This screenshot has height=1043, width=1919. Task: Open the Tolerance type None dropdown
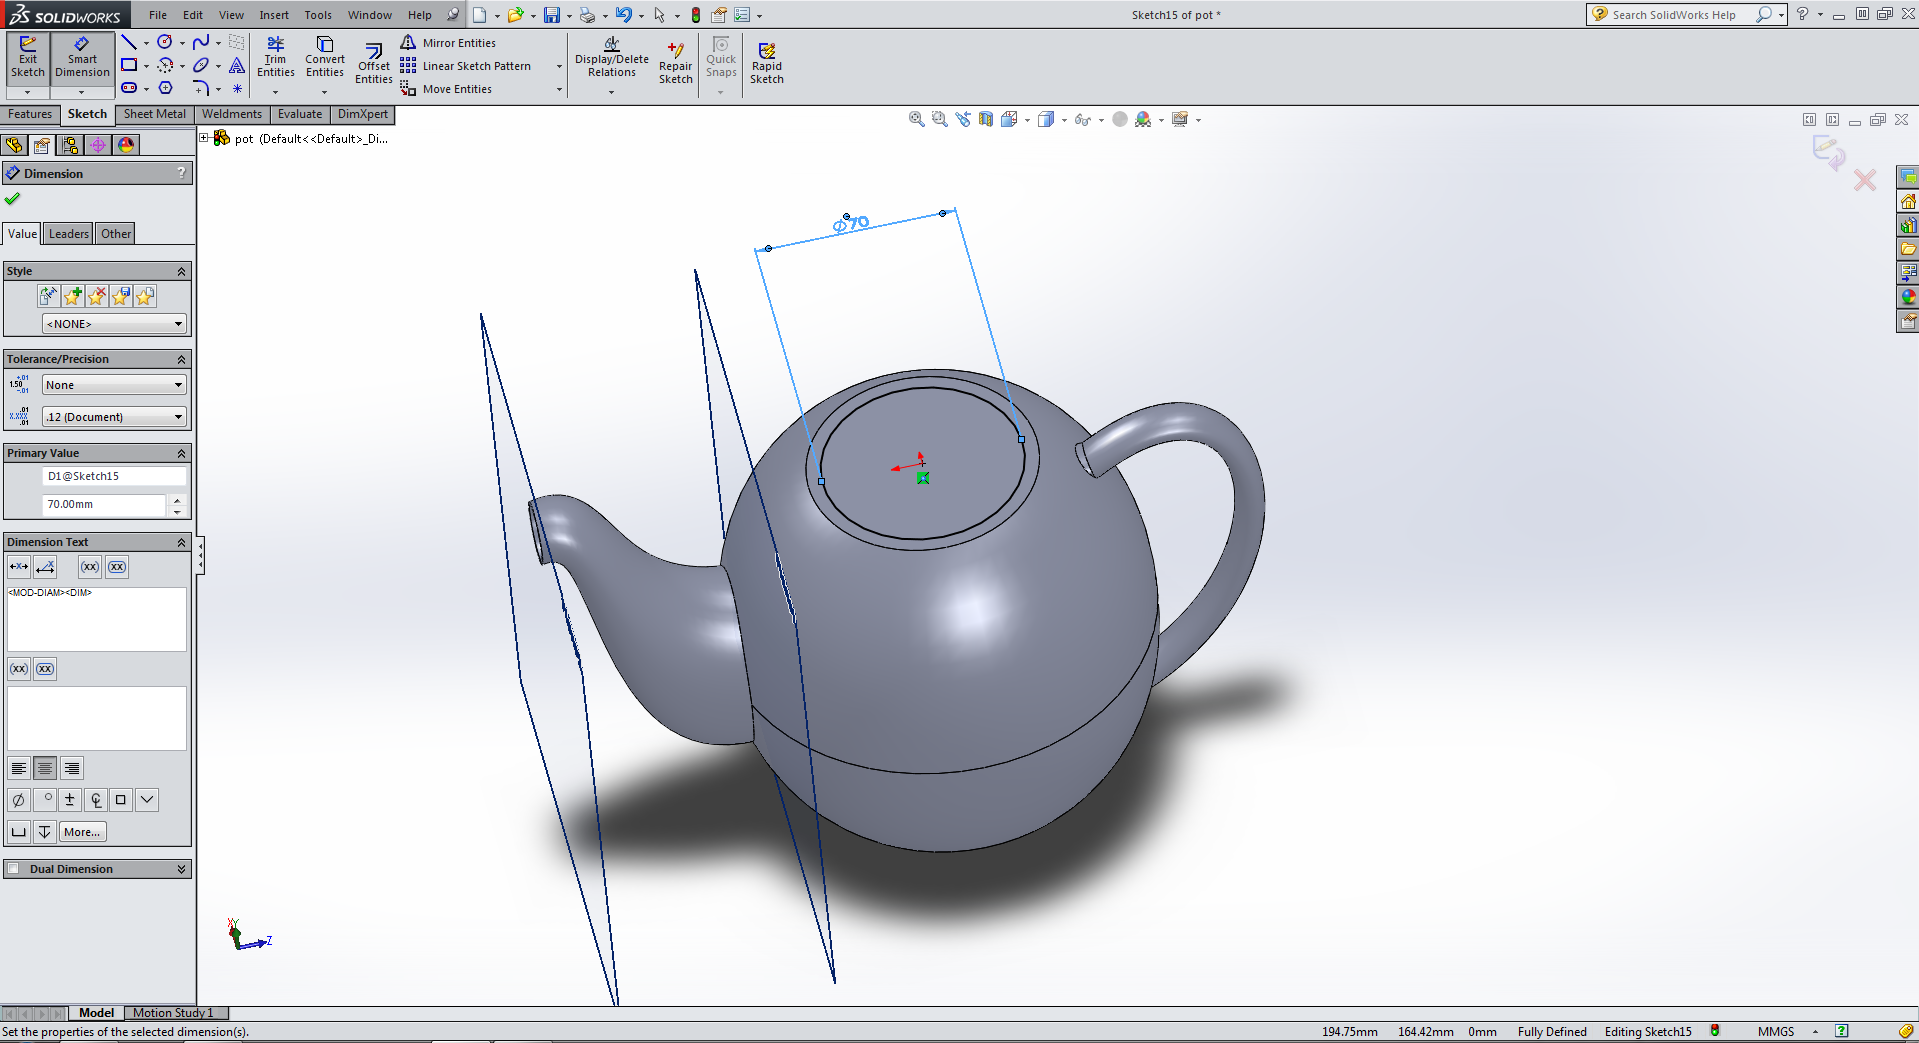coord(114,385)
